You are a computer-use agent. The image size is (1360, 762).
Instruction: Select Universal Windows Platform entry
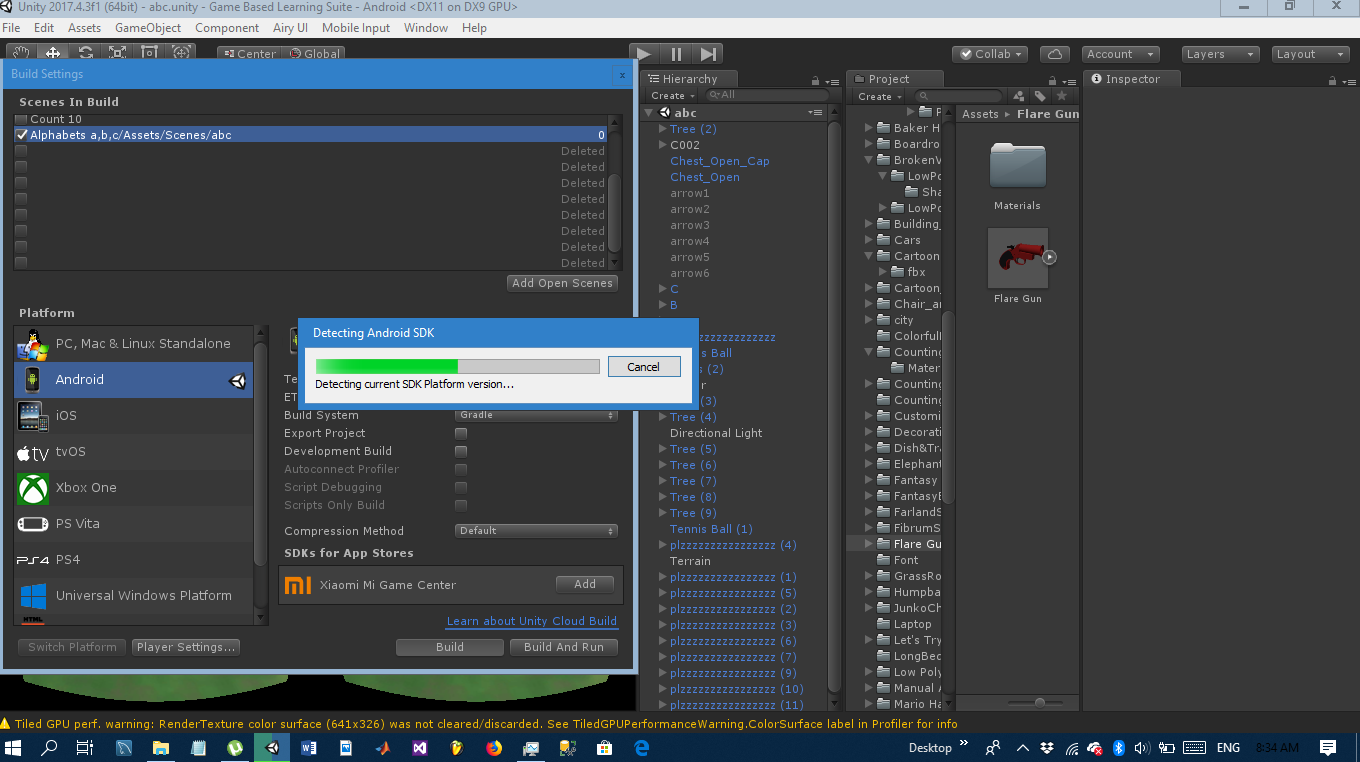tap(134, 596)
